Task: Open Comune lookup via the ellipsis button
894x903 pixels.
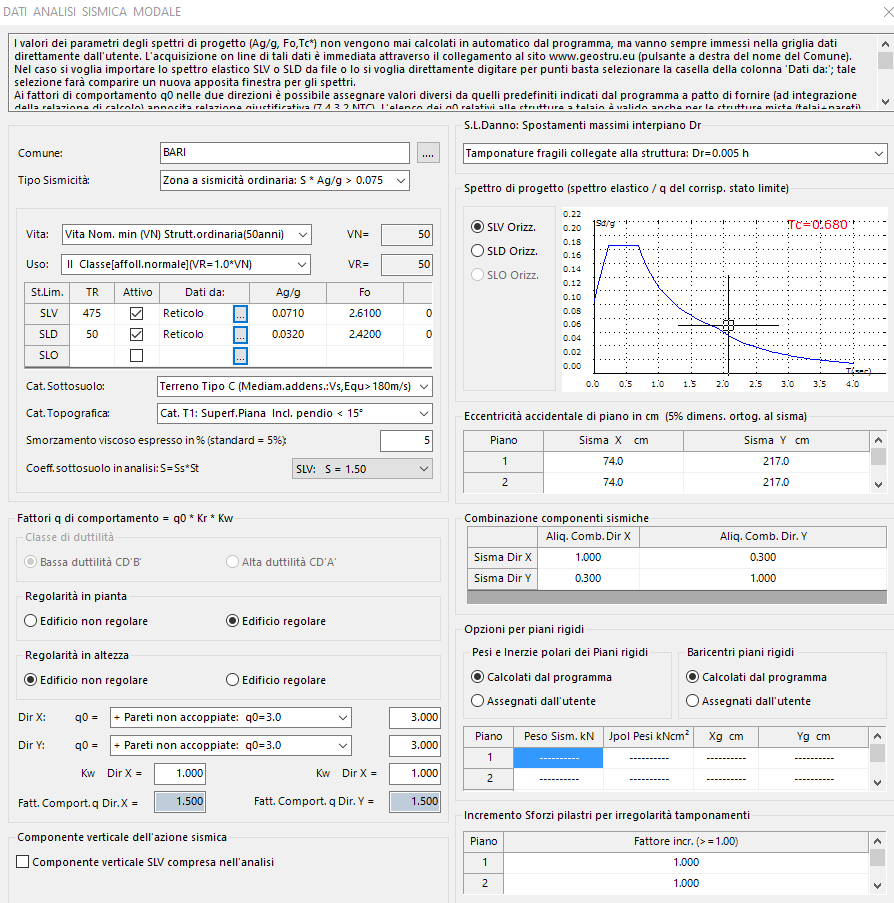Action: pos(428,153)
